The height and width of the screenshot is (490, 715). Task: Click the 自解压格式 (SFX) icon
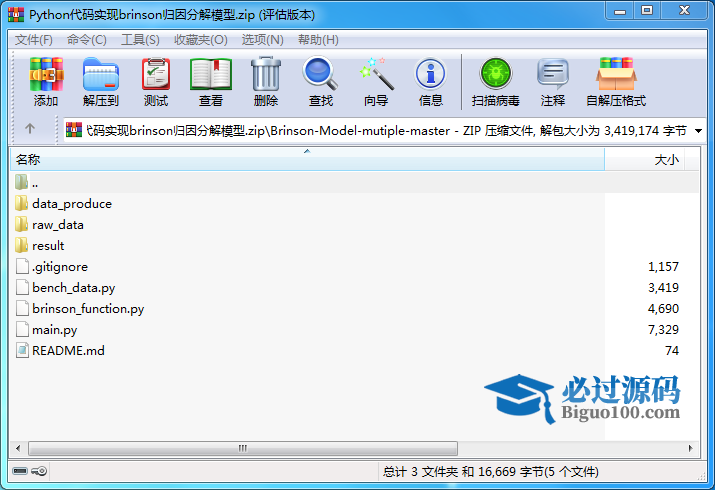coord(616,74)
